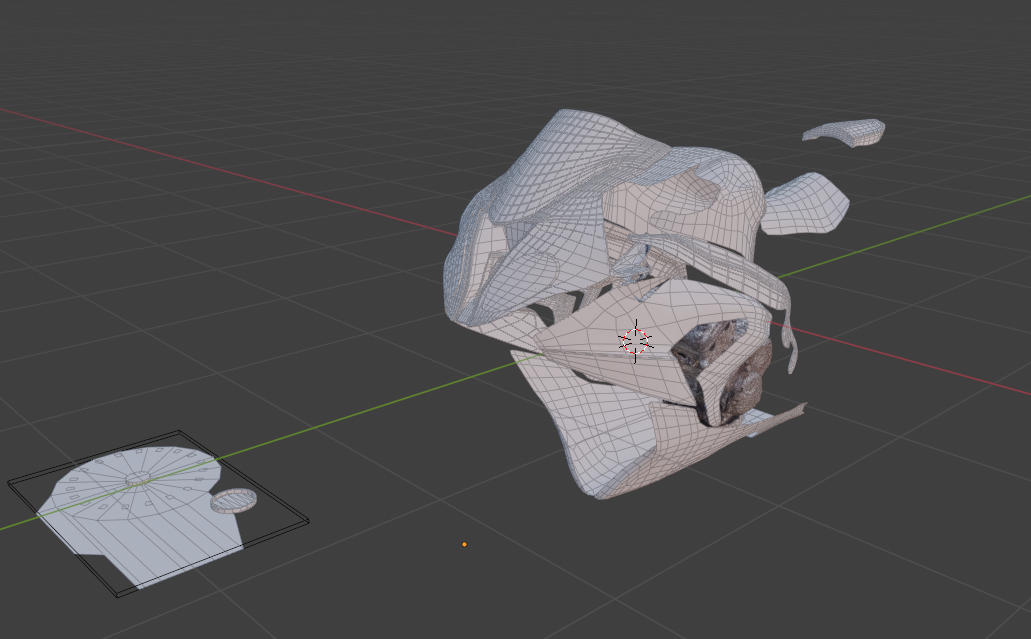
Task: Select the curved panel beside the fairing
Action: [803, 204]
